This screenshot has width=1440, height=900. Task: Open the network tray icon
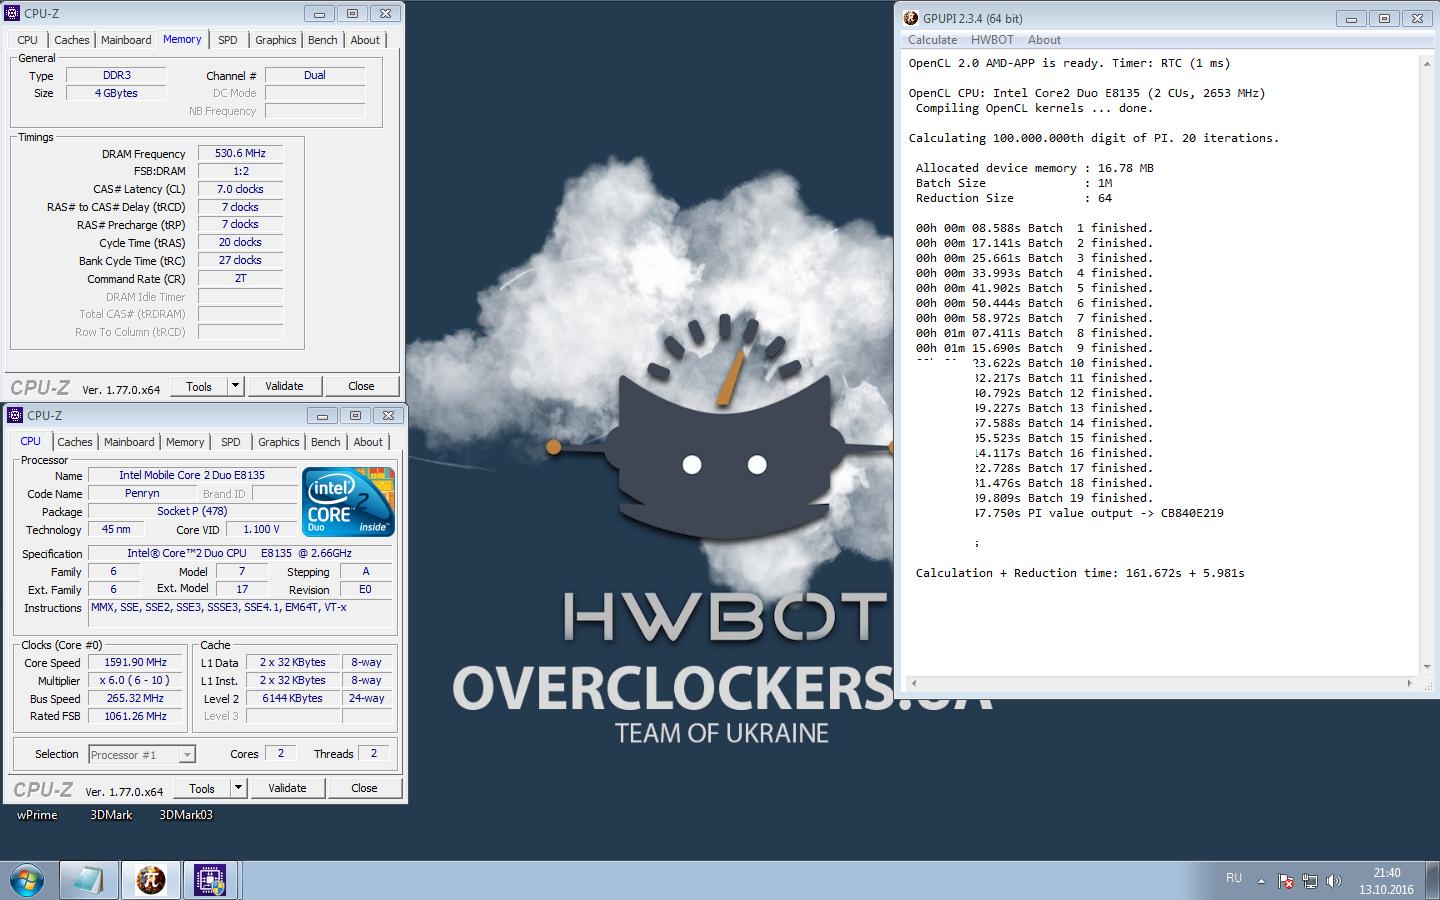coord(1310,882)
